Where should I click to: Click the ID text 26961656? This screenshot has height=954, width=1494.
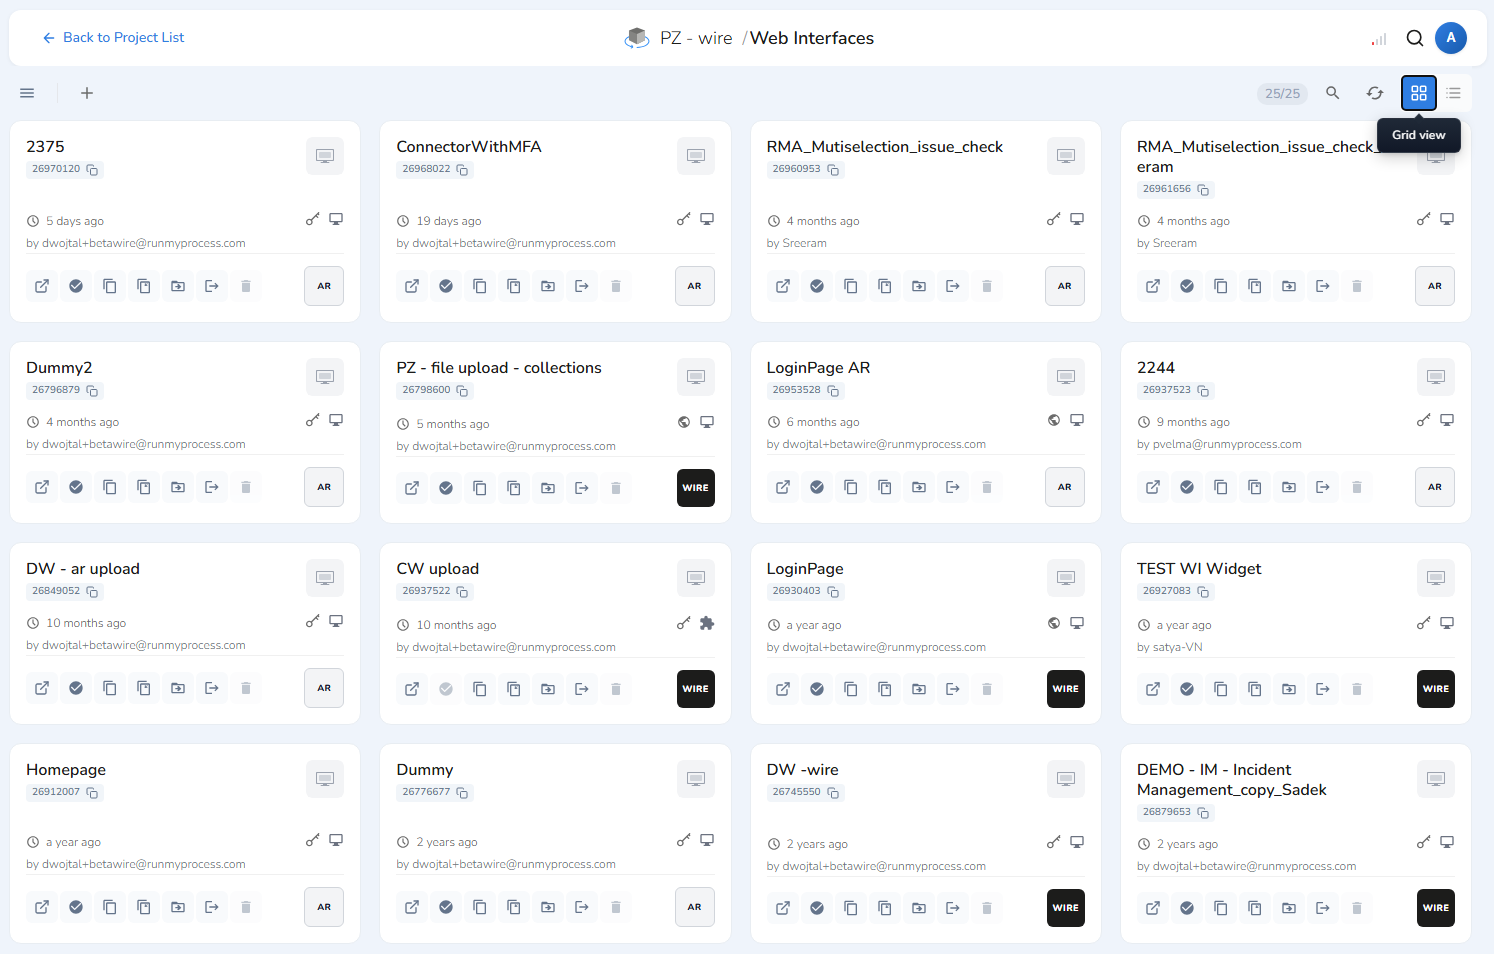tap(1167, 189)
